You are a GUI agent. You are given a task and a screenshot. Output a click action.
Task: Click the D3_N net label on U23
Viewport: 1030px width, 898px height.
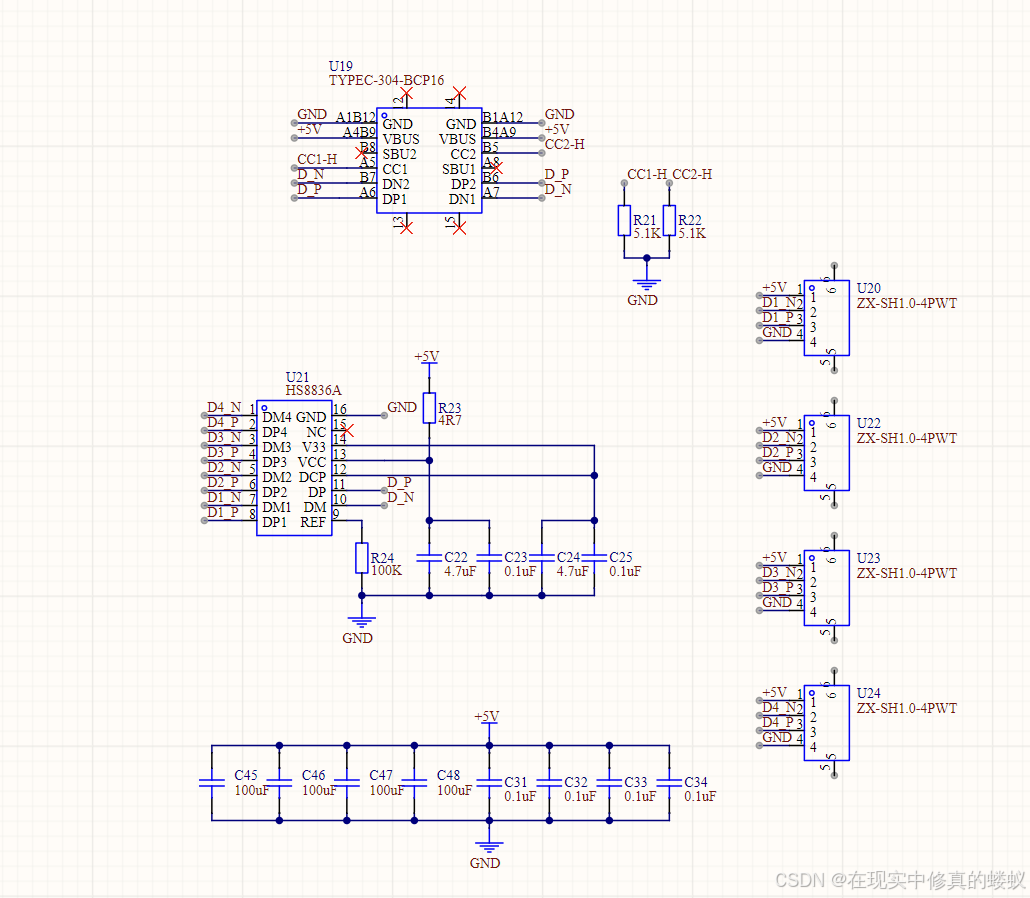[x=778, y=572]
